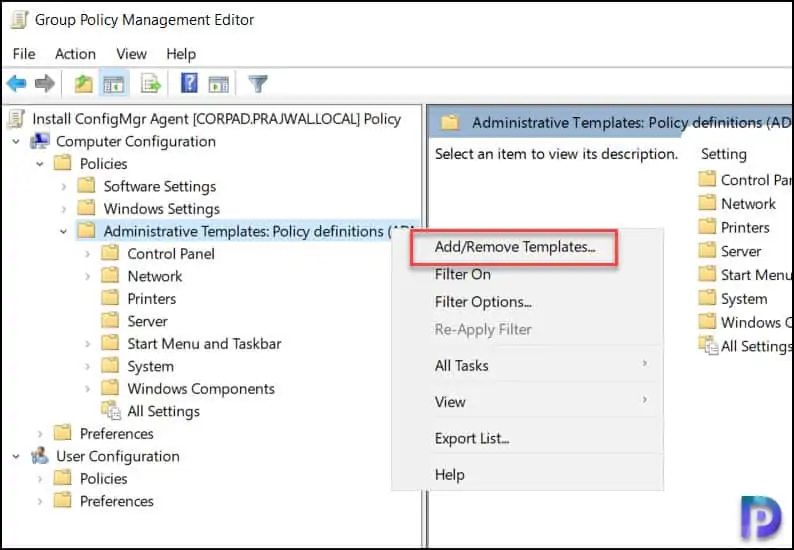
Task: Click the Setting column header
Action: 723,154
